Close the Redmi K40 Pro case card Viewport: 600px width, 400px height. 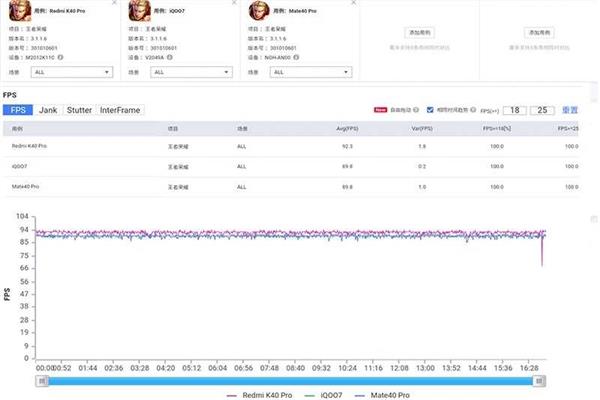click(114, 2)
